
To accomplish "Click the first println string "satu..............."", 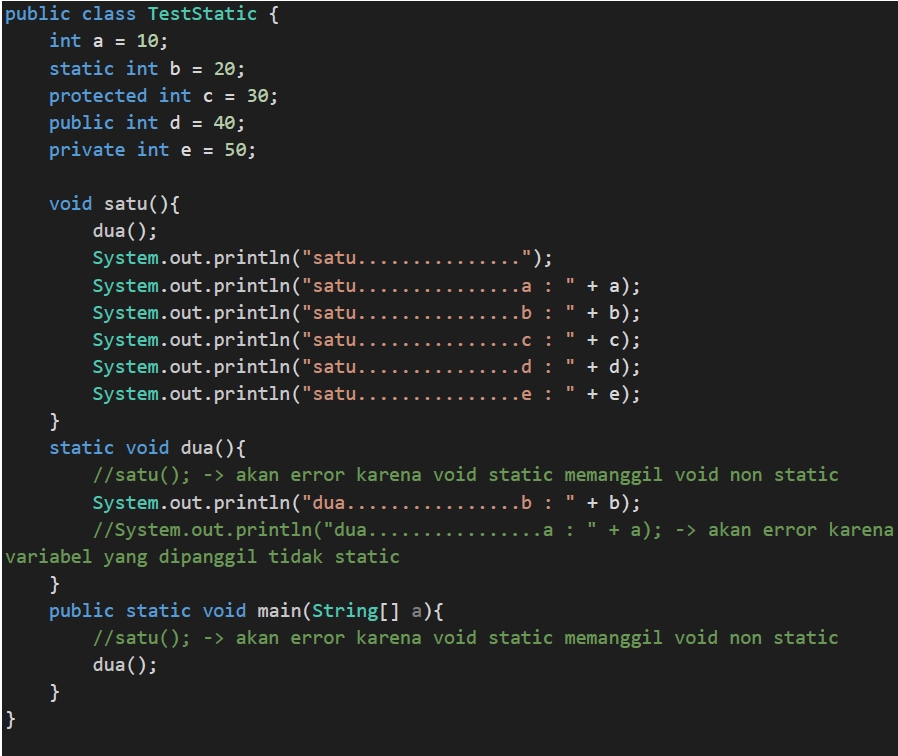I will 418,258.
